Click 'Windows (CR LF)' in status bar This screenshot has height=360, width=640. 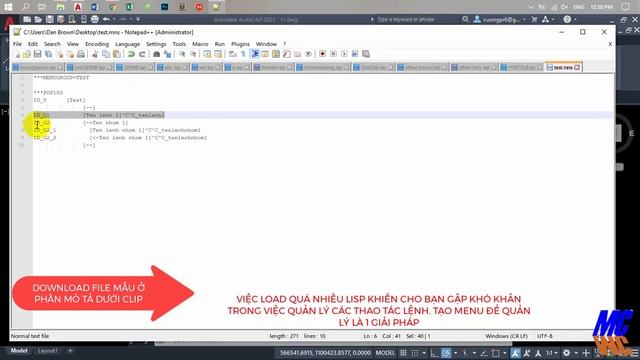tap(507, 336)
